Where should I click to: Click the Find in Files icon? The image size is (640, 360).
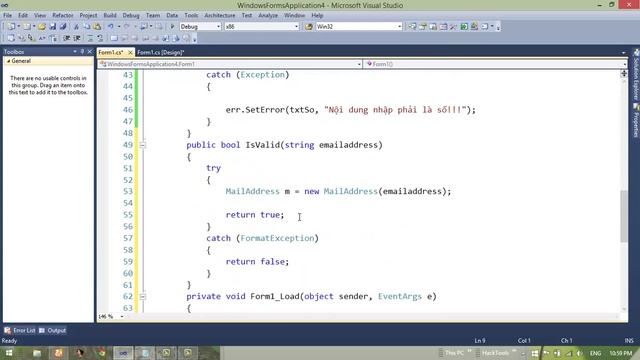click(309, 27)
